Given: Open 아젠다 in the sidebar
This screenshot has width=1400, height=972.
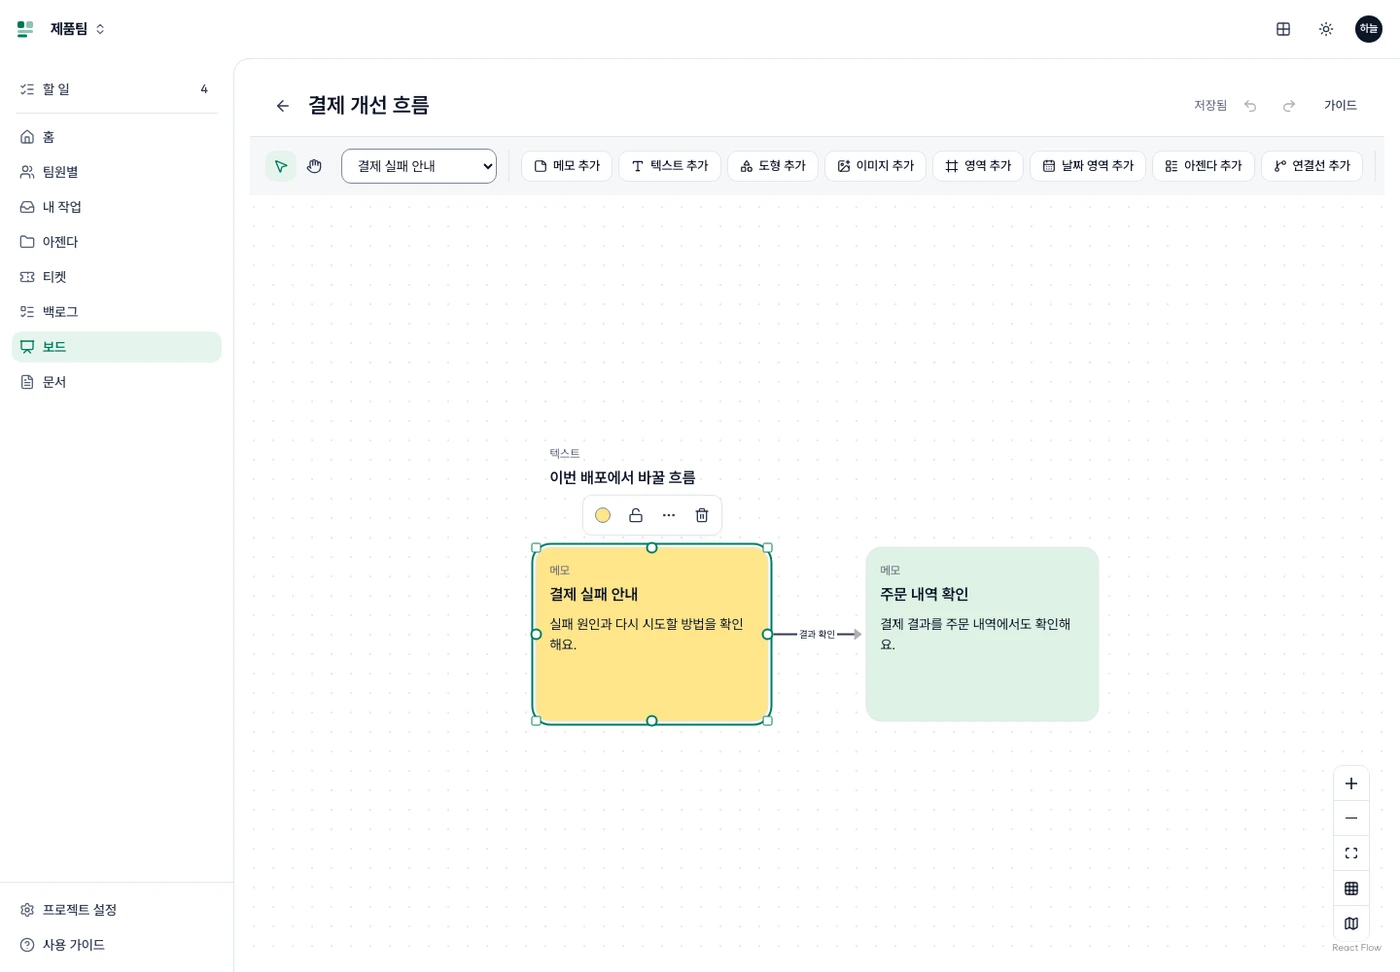Looking at the screenshot, I should [x=116, y=242].
